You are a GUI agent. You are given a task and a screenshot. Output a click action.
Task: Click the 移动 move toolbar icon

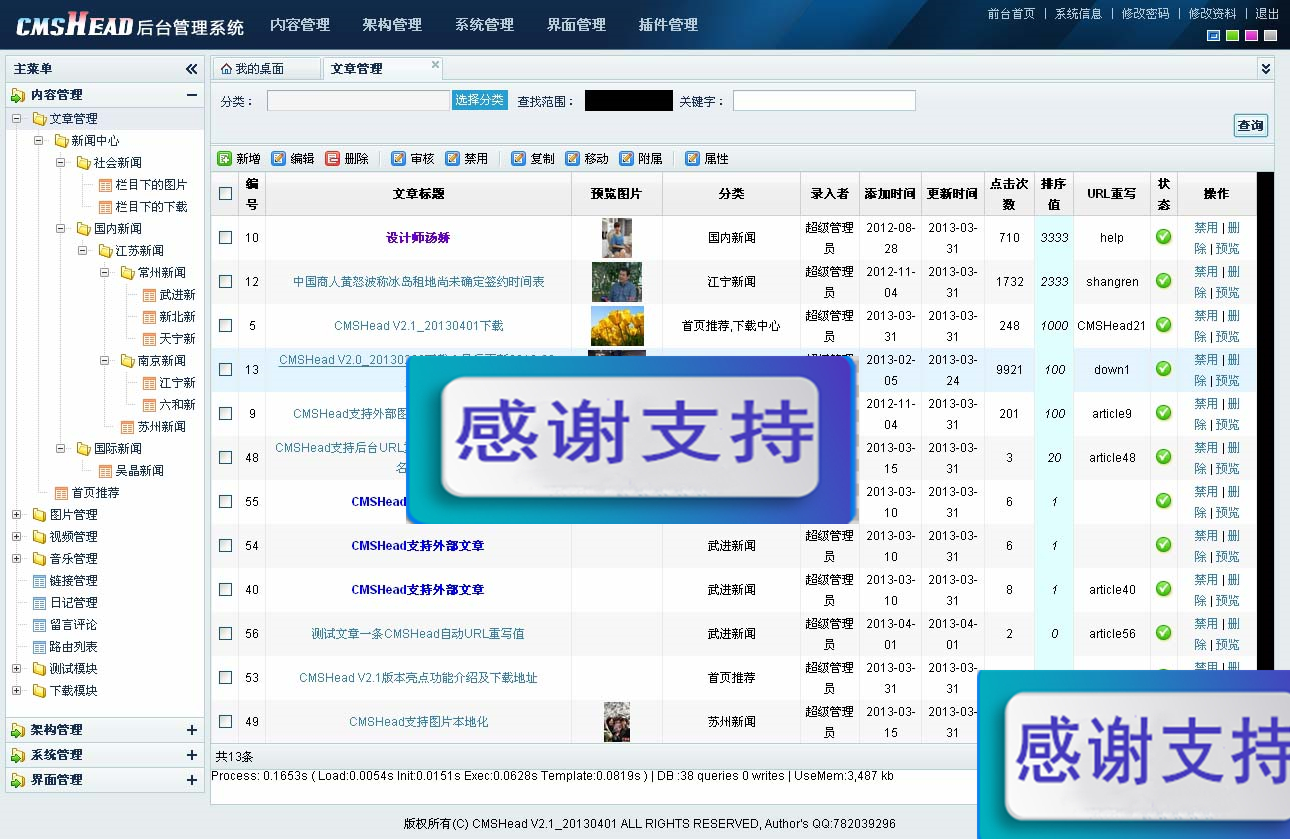(x=573, y=158)
